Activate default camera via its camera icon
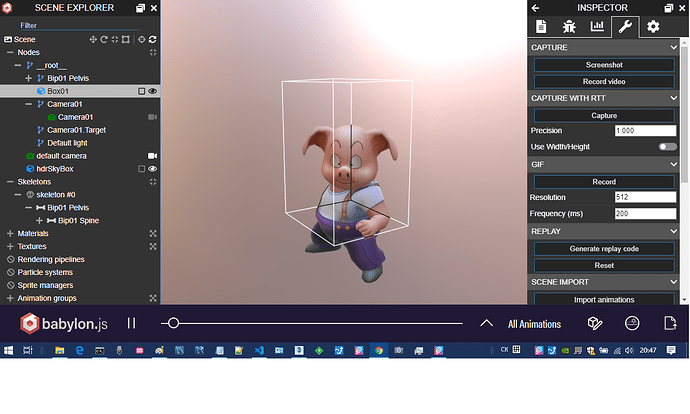Image resolution: width=690 pixels, height=414 pixels. pos(153,156)
